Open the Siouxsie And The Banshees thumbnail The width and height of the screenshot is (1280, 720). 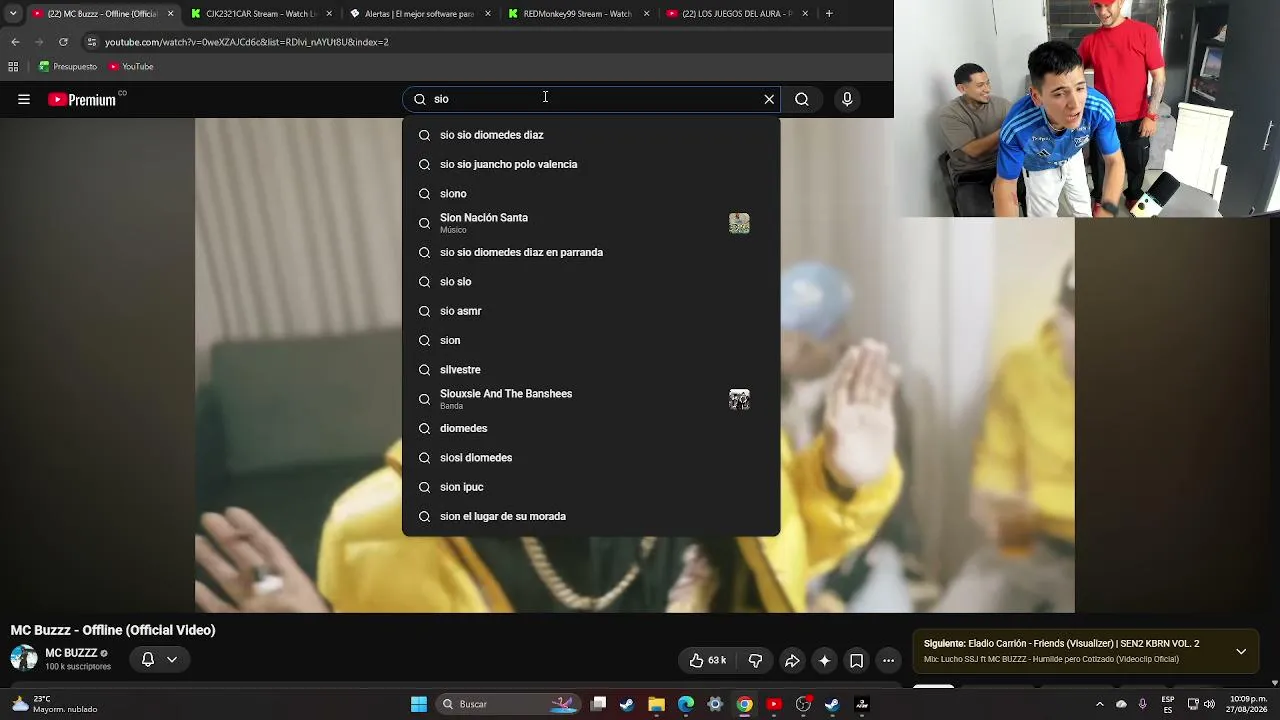(739, 399)
